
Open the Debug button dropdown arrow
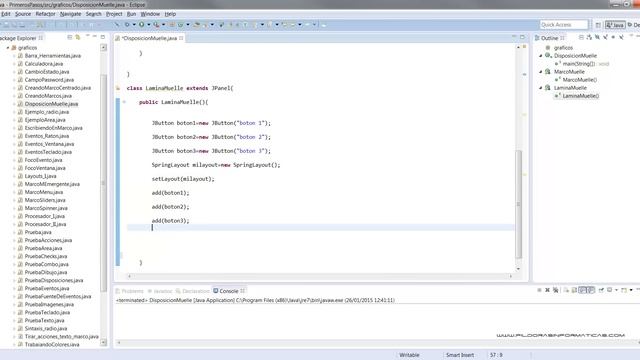(134, 24)
